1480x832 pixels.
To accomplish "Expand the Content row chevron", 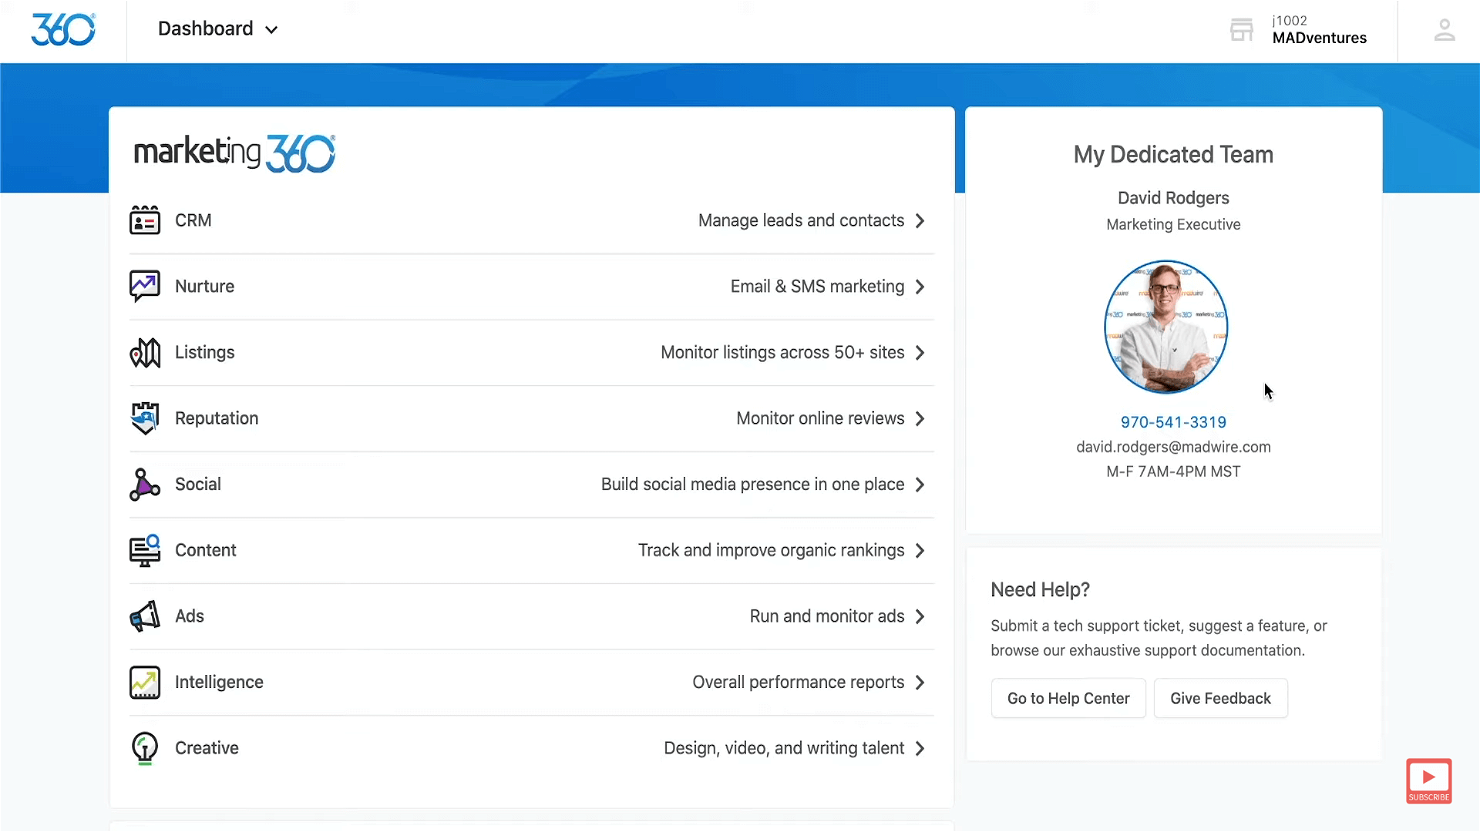I will click(x=920, y=550).
